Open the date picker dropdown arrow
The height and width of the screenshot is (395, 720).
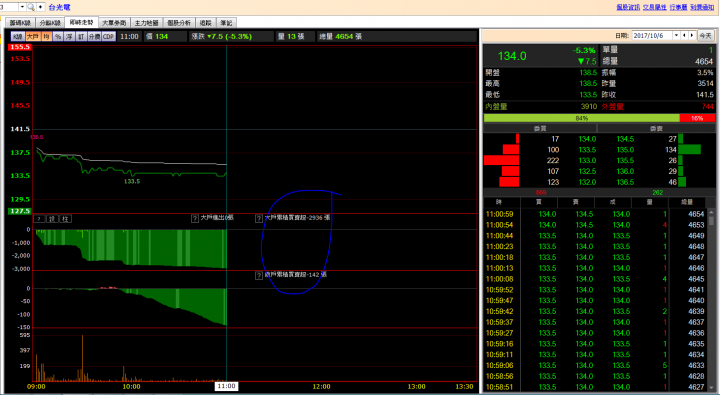tap(676, 35)
